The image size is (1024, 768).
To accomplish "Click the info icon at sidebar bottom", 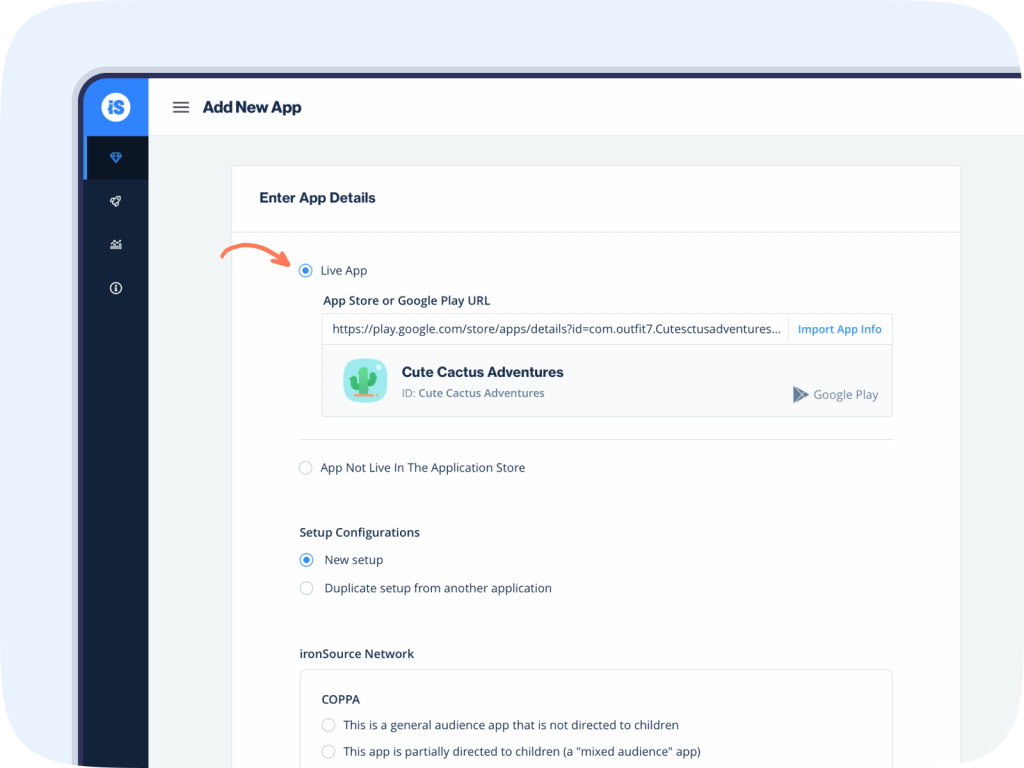I will (x=115, y=287).
